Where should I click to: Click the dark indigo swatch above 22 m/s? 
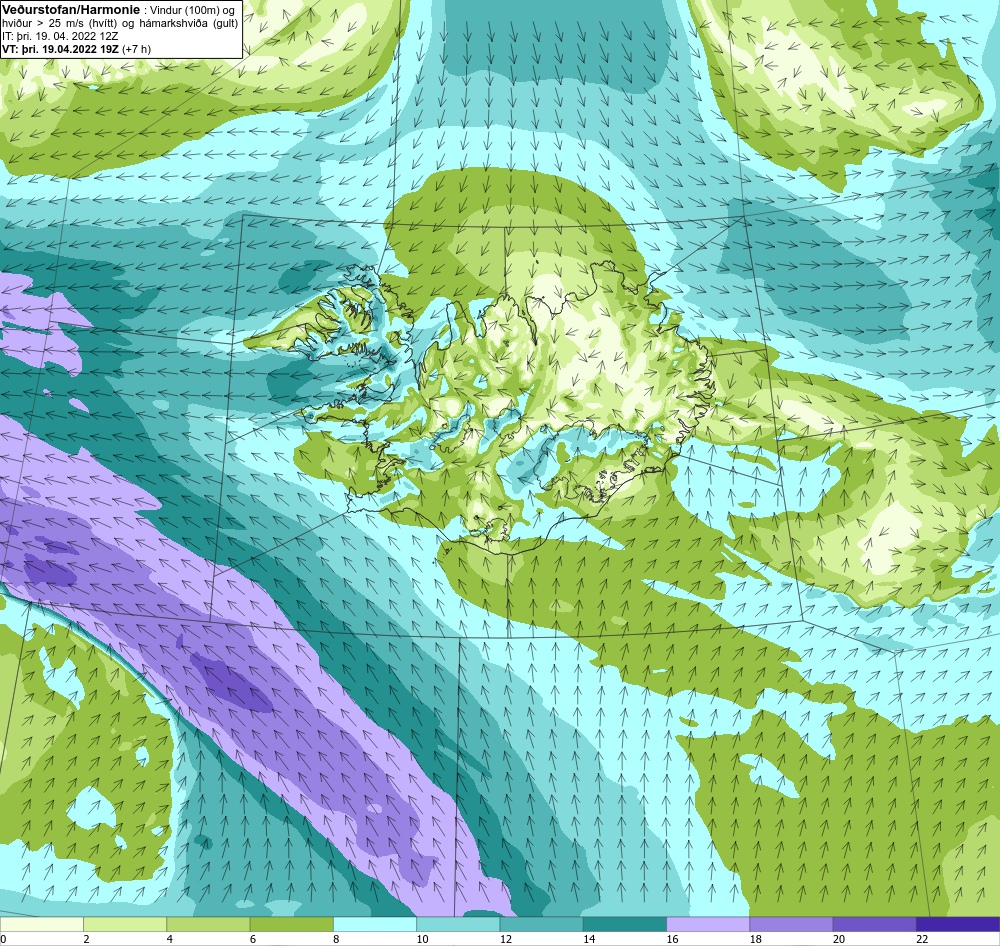[x=958, y=924]
